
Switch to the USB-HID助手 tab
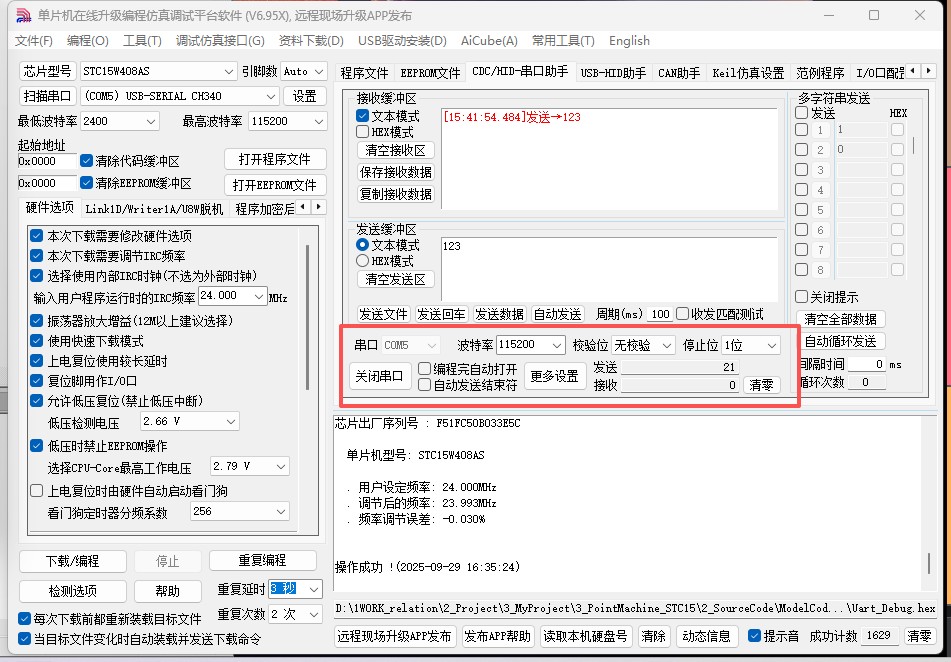pyautogui.click(x=613, y=73)
